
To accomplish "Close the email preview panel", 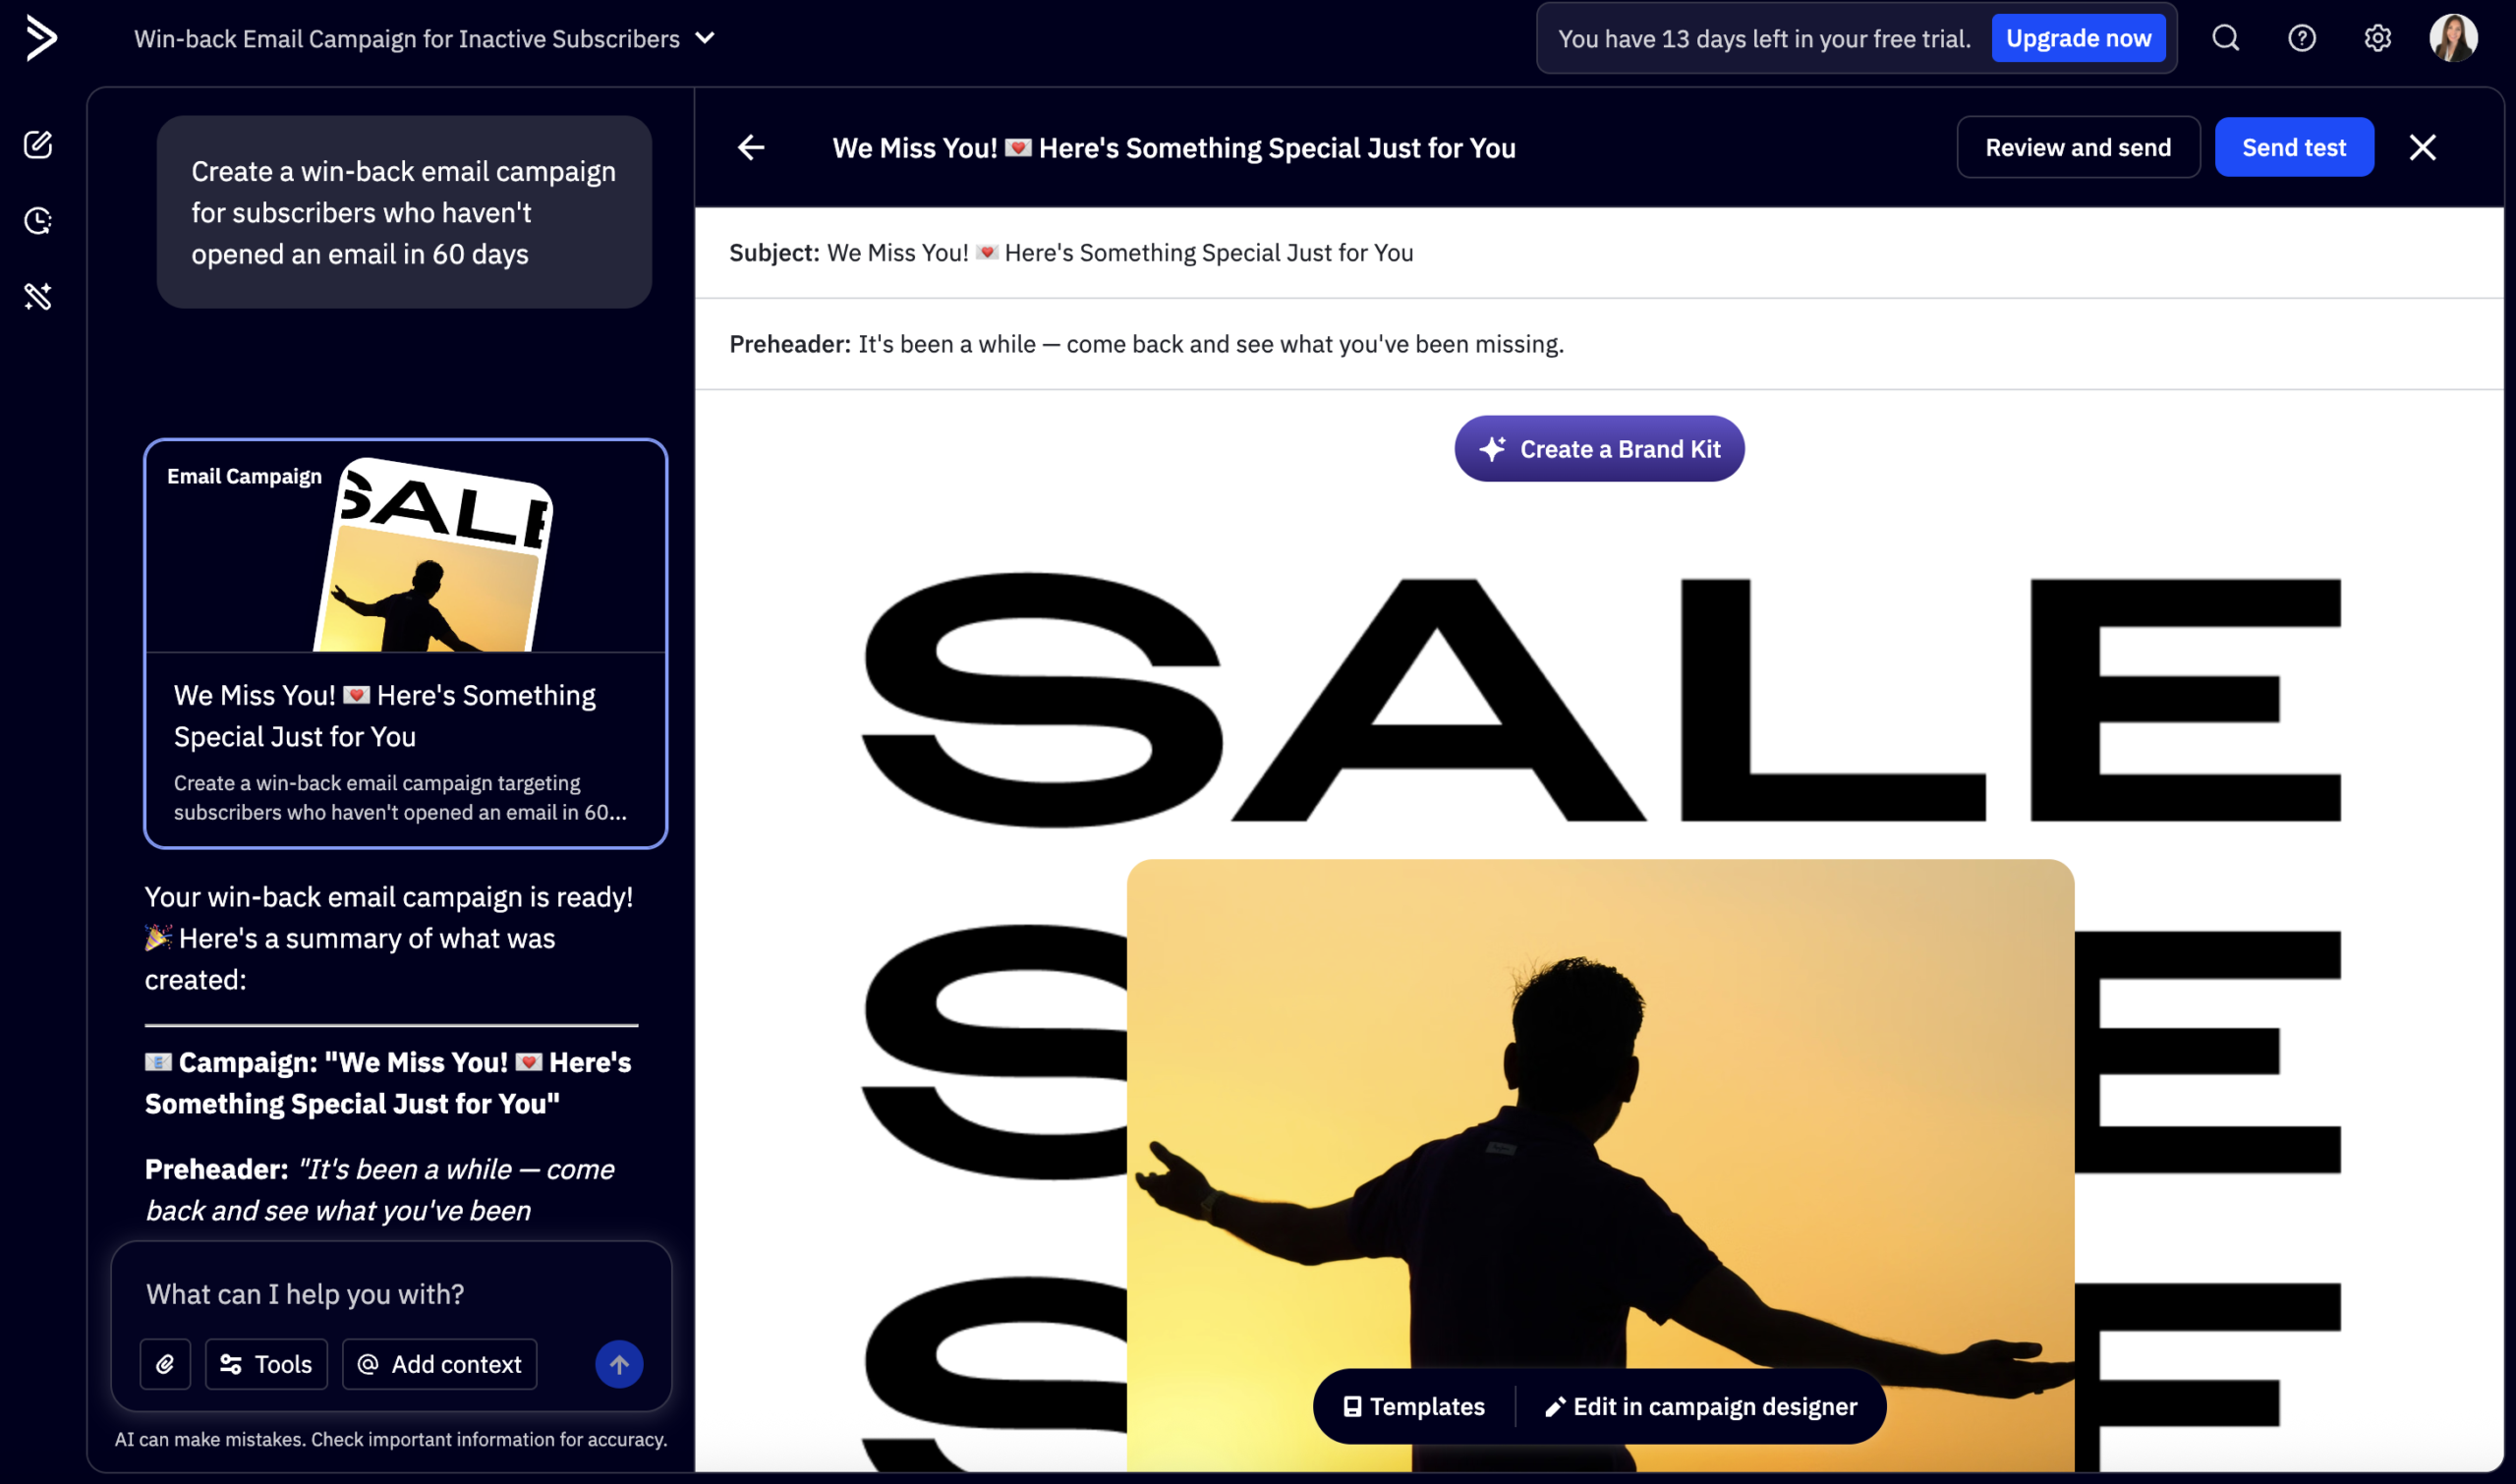I will click(x=2422, y=148).
